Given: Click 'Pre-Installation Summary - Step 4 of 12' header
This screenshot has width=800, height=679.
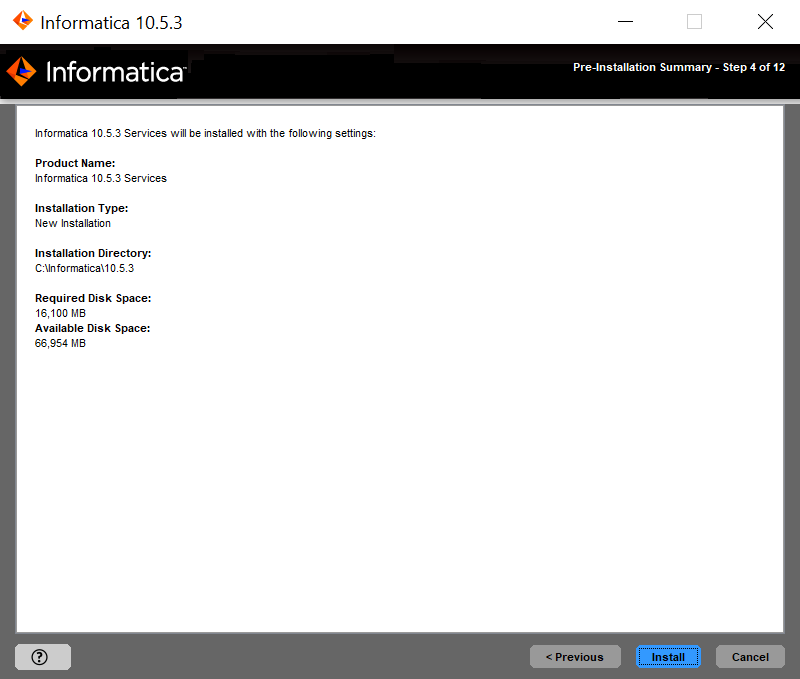Looking at the screenshot, I should tap(679, 67).
